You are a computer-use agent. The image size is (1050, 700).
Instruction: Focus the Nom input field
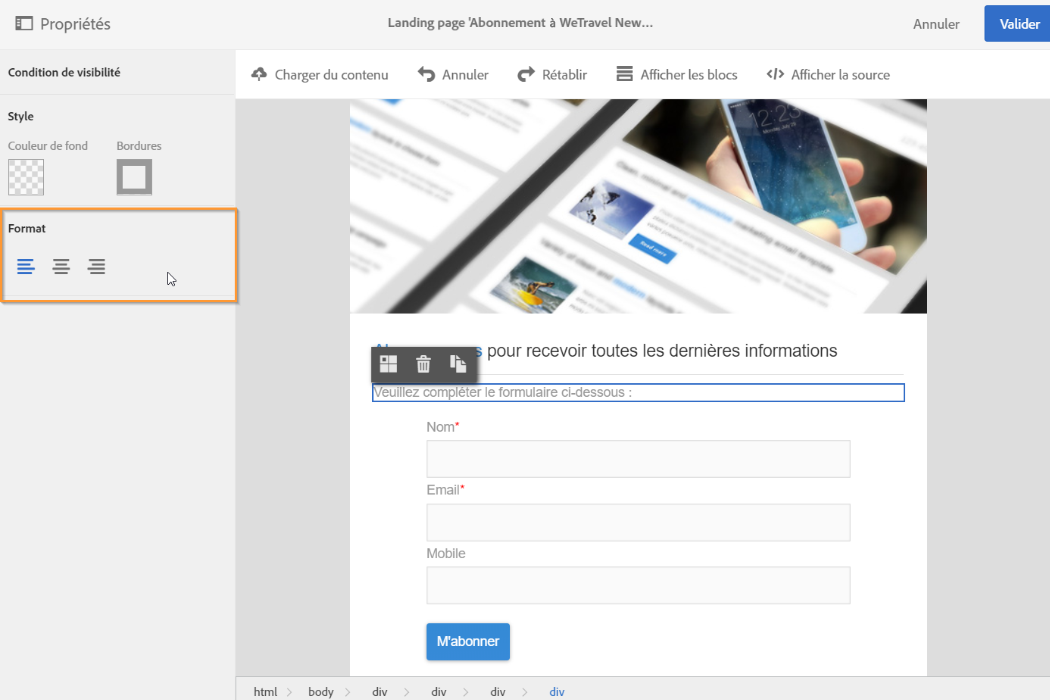(x=638, y=459)
